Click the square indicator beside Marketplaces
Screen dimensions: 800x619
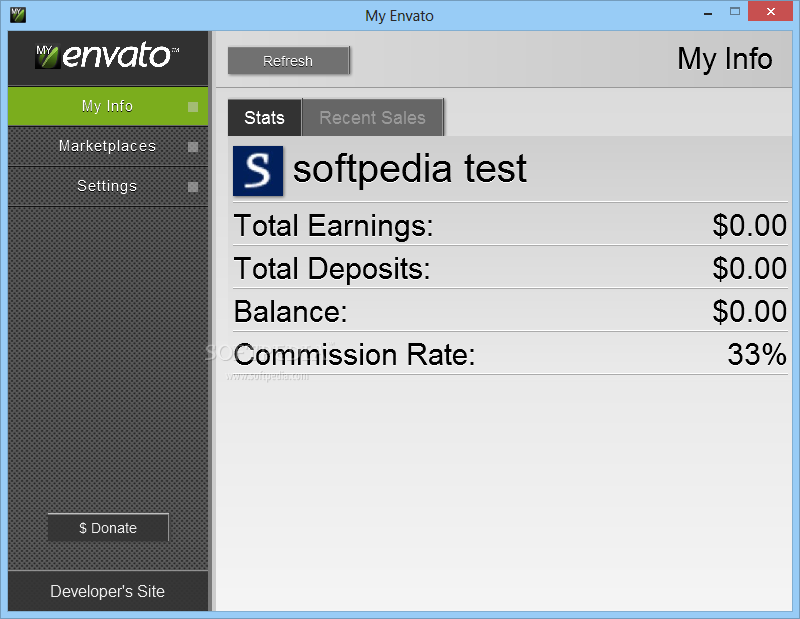pyautogui.click(x=193, y=147)
